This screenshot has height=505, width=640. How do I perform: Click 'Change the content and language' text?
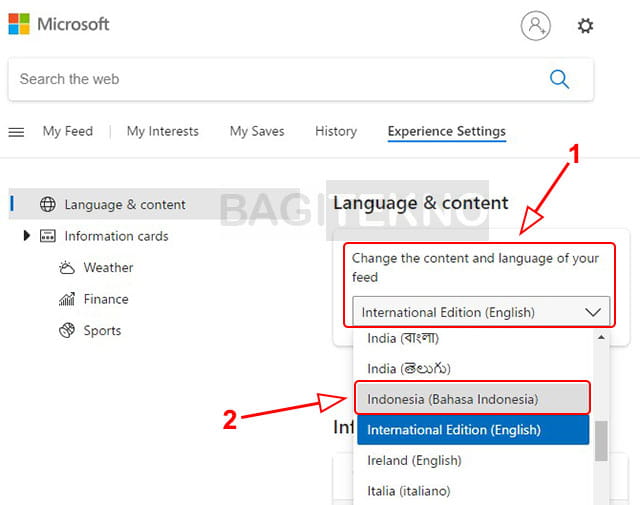[476, 267]
